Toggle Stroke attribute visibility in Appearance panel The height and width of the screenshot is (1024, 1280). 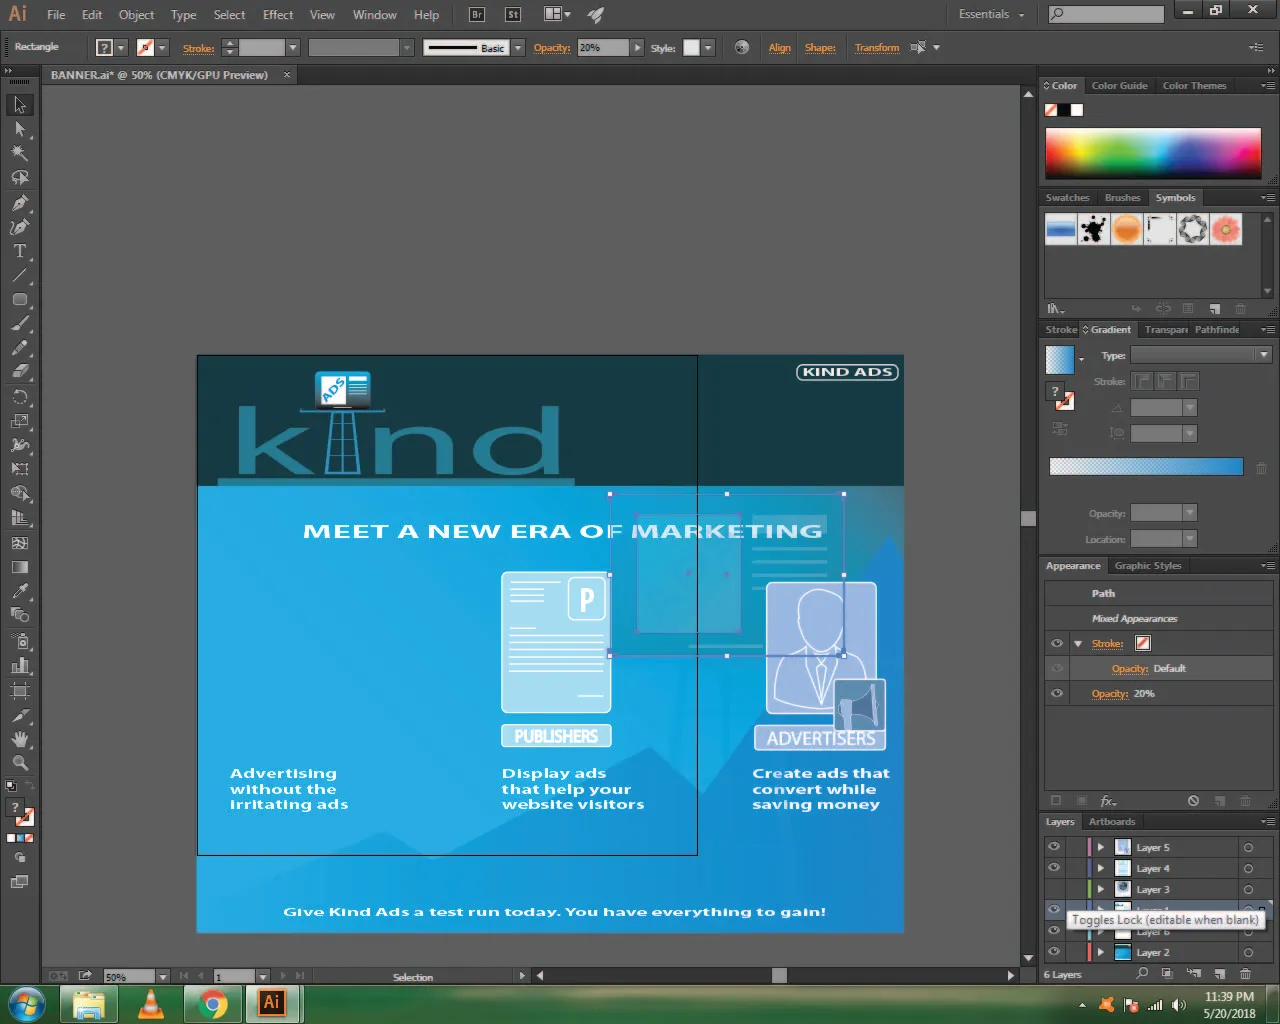click(x=1057, y=643)
